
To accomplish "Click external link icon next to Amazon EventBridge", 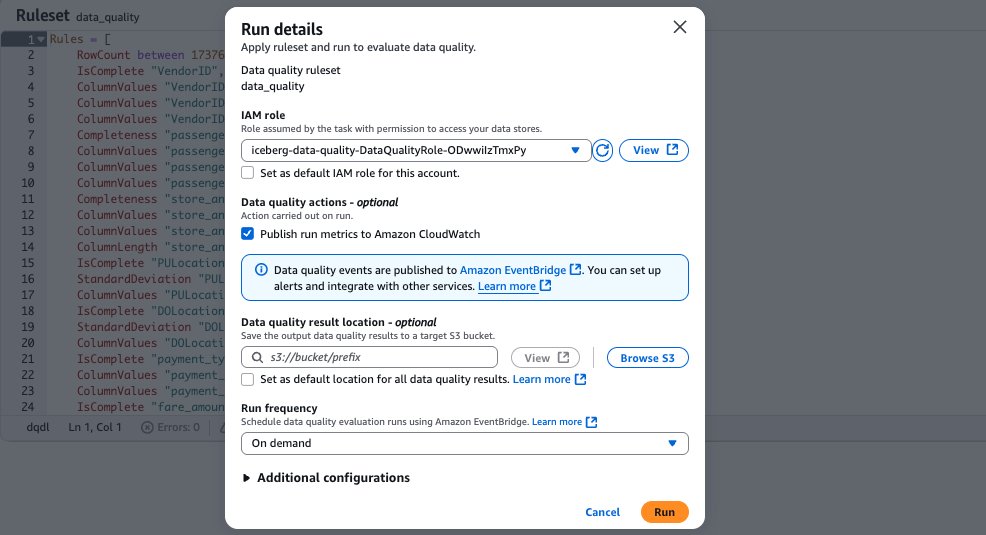I will [575, 270].
